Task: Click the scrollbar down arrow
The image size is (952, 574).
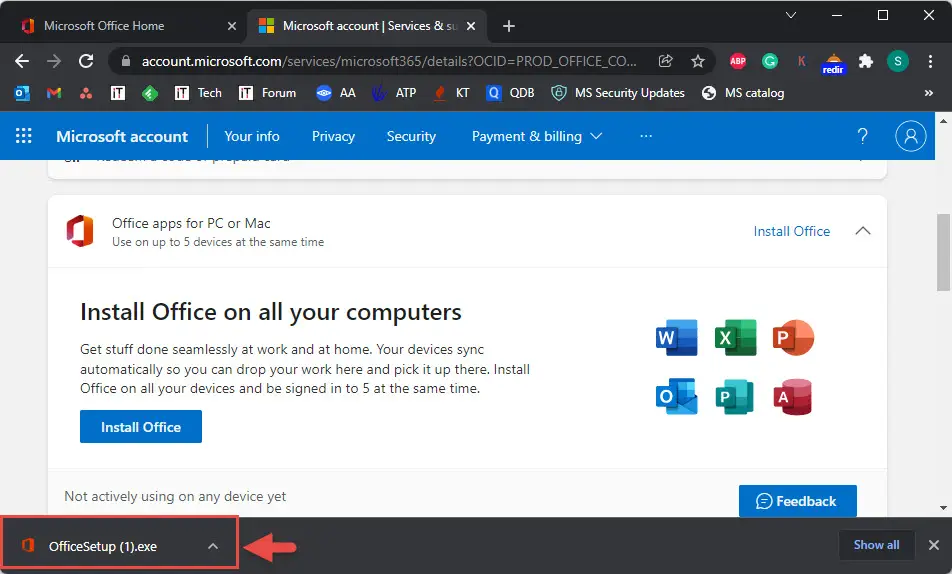Action: coord(943,507)
